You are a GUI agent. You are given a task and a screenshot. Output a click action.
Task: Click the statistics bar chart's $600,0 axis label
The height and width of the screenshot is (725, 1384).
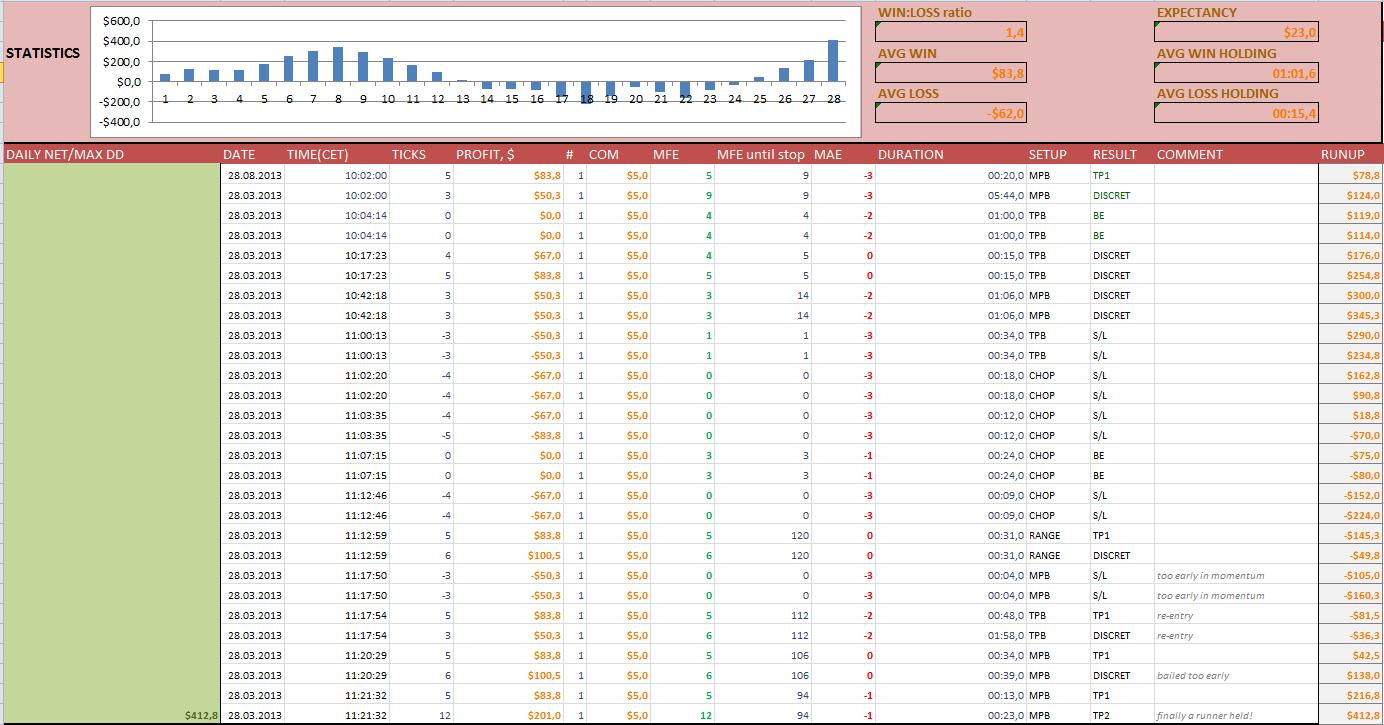pyautogui.click(x=121, y=21)
